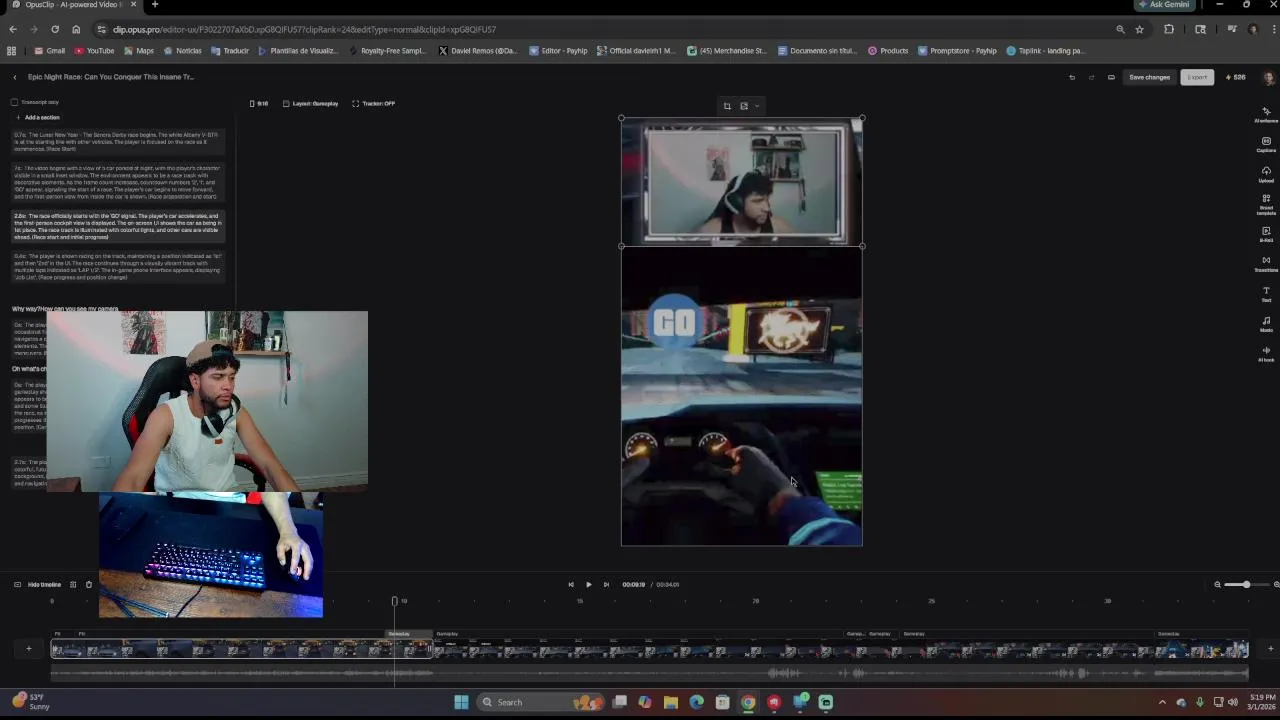1280x720 pixels.
Task: Redo the last edit
Action: (1091, 77)
